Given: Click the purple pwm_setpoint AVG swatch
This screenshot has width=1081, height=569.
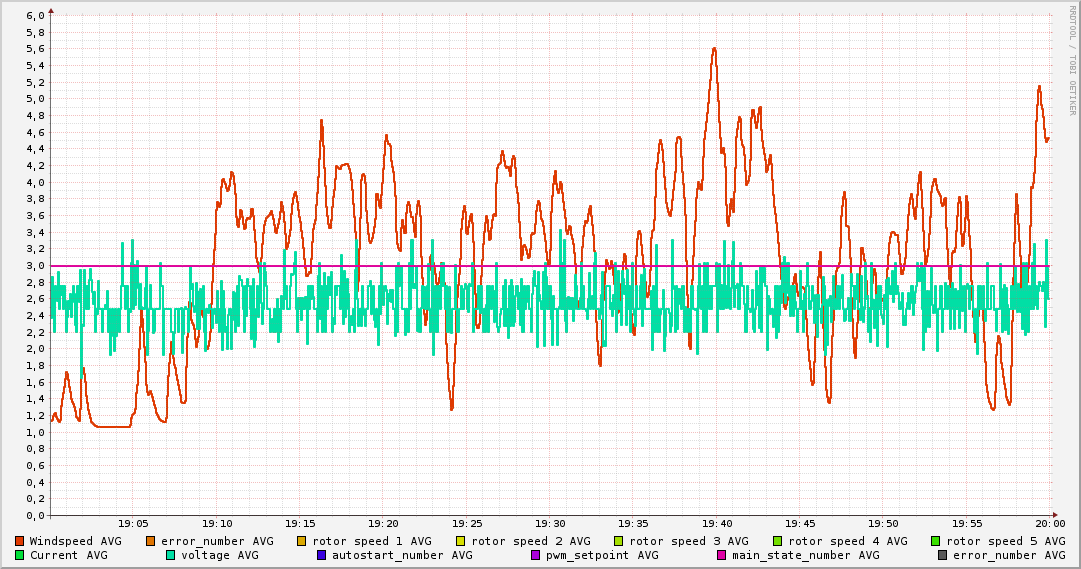Looking at the screenshot, I should (535, 555).
